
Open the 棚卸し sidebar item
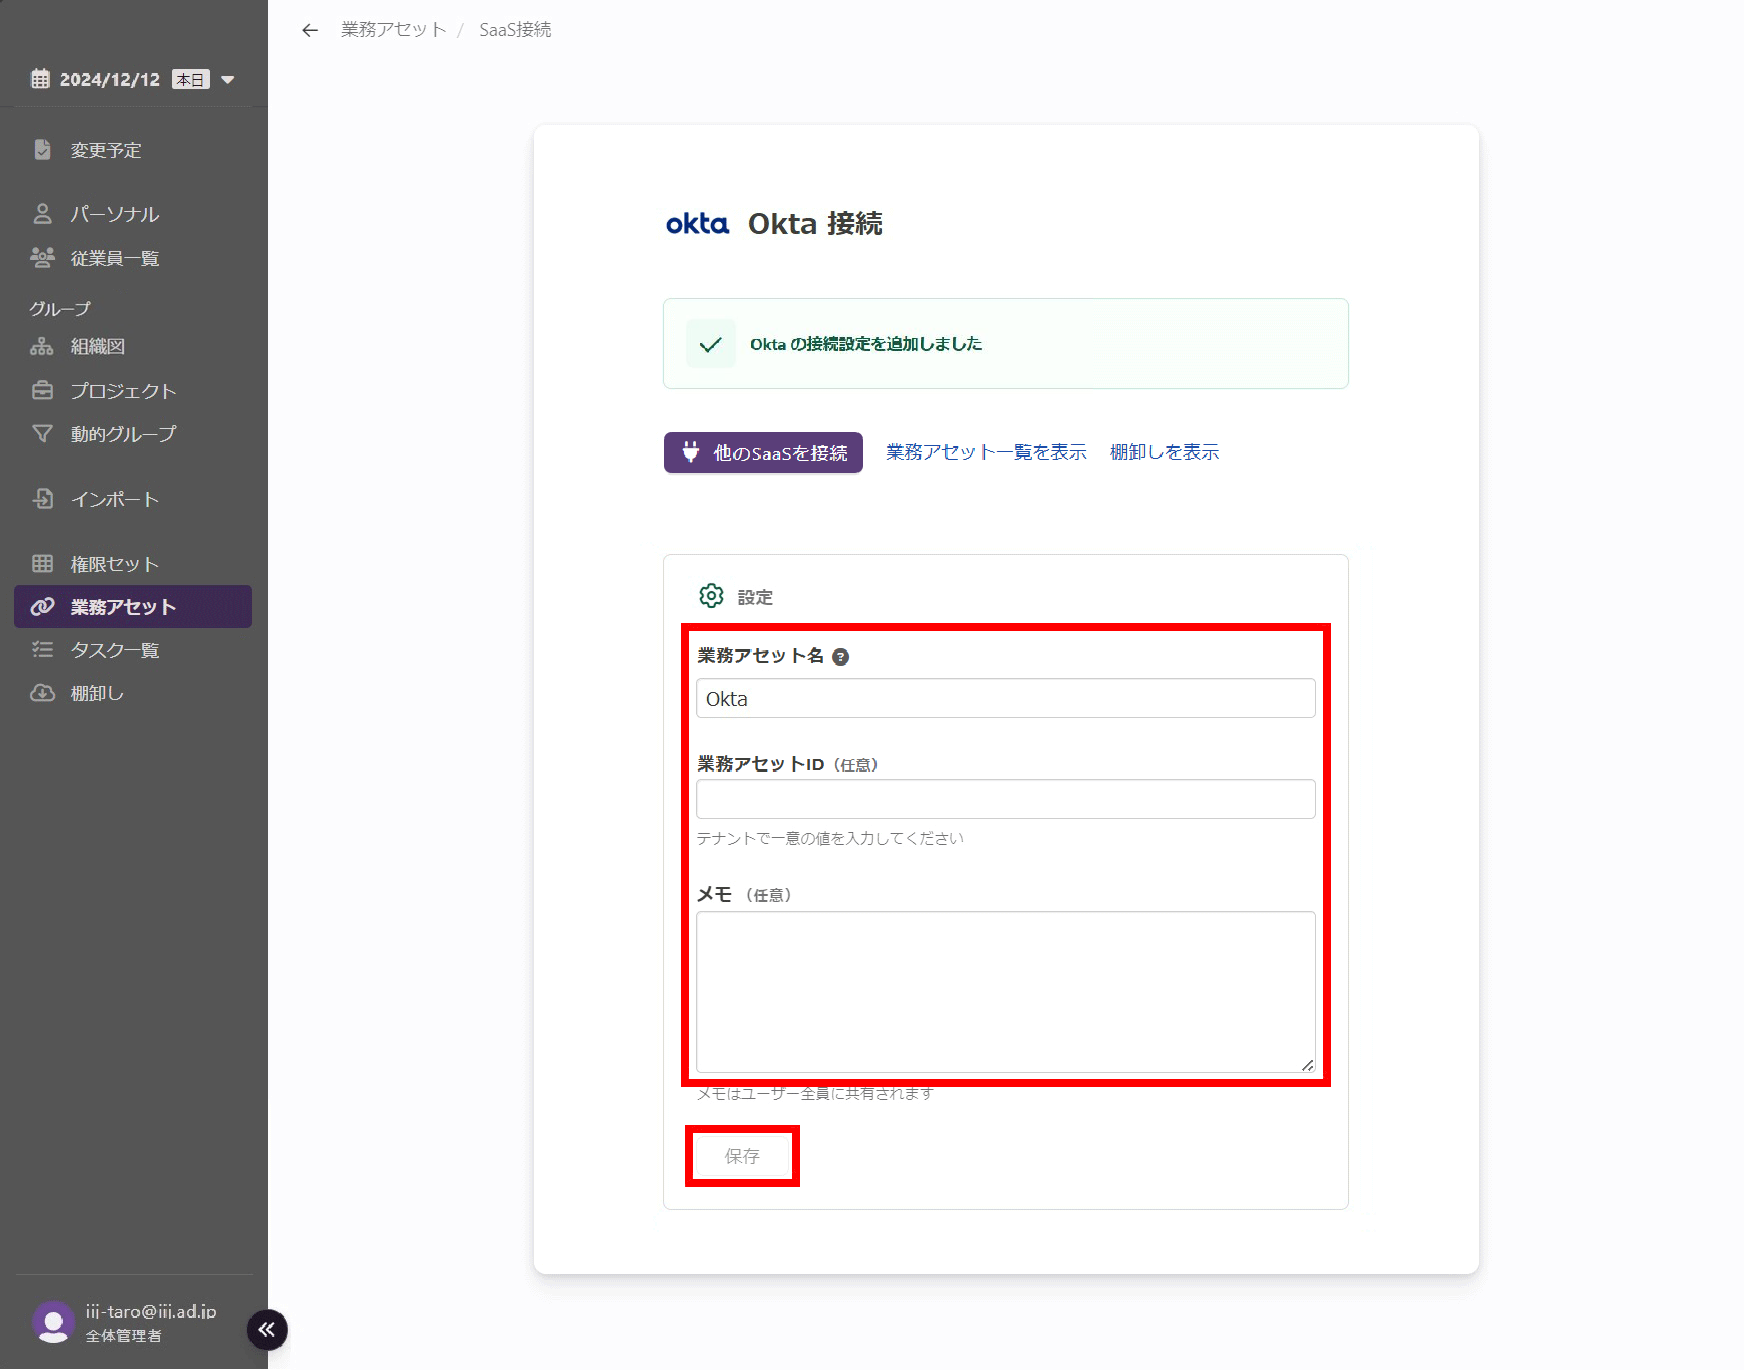[97, 693]
